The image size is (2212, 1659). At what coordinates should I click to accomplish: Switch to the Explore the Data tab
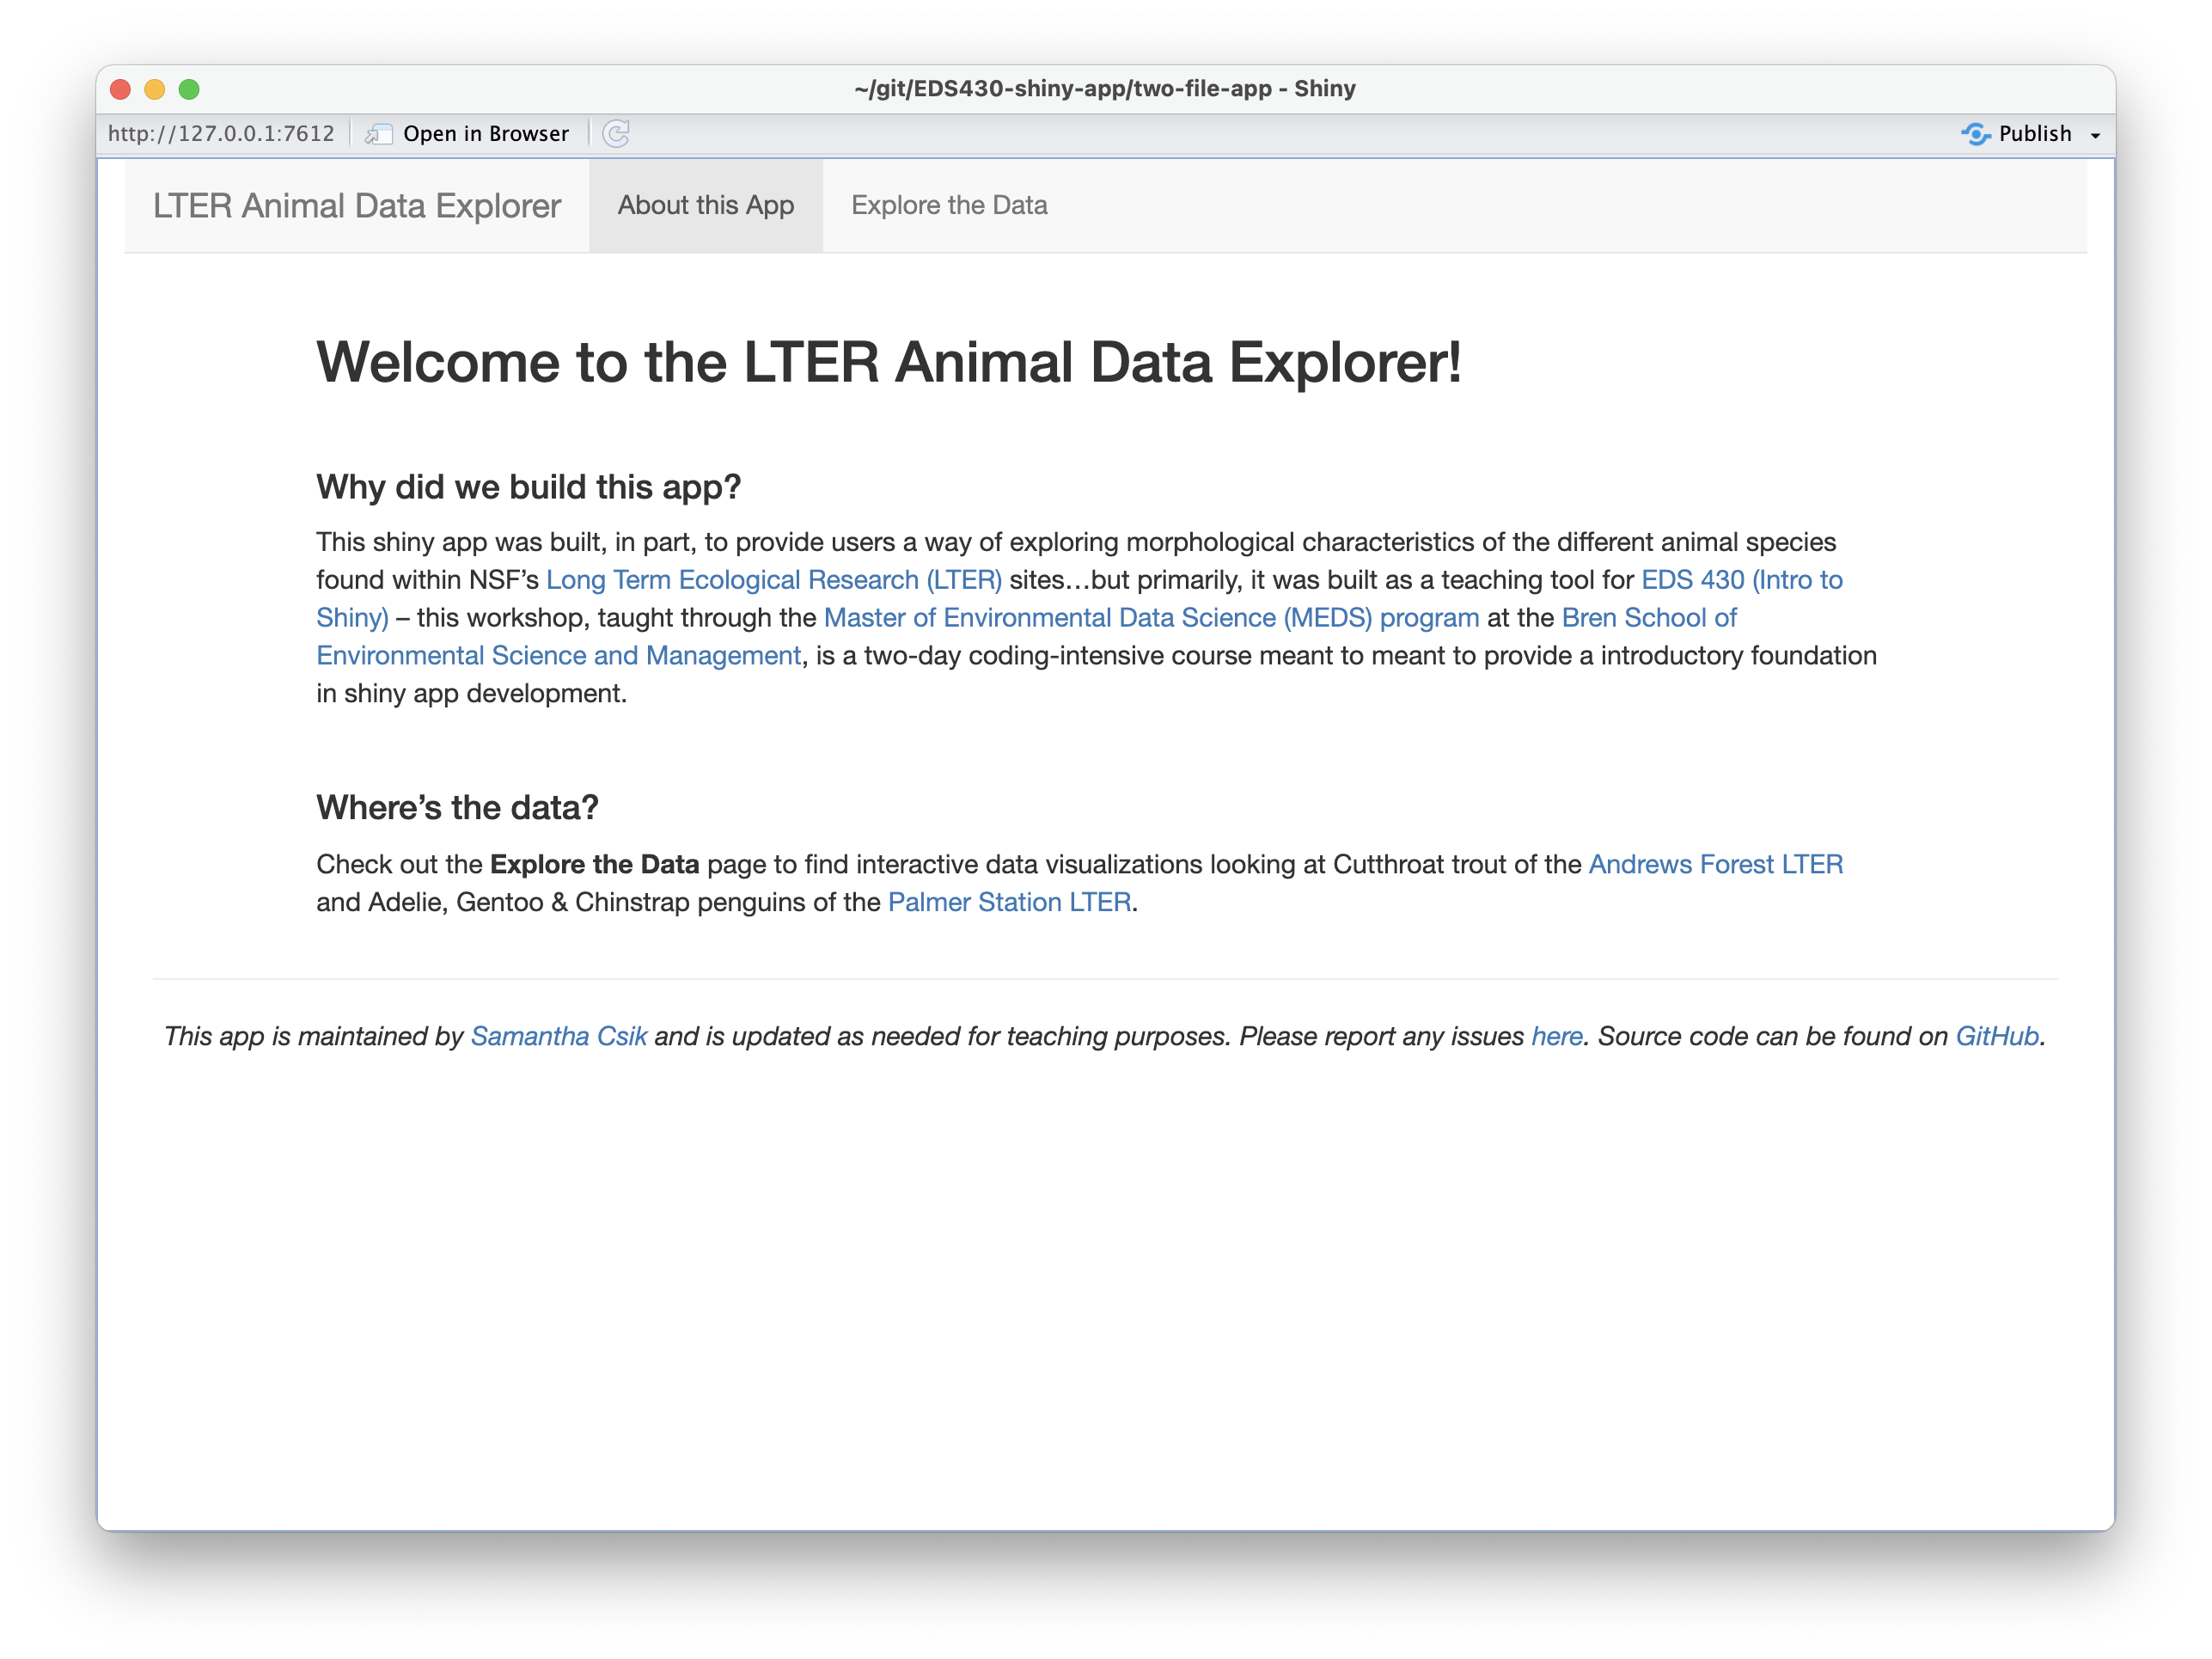pos(948,205)
